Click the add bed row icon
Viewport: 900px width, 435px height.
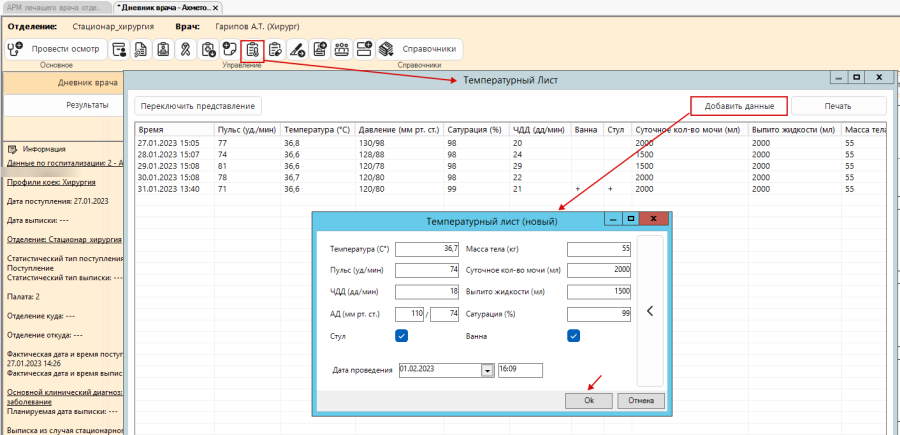point(364,49)
